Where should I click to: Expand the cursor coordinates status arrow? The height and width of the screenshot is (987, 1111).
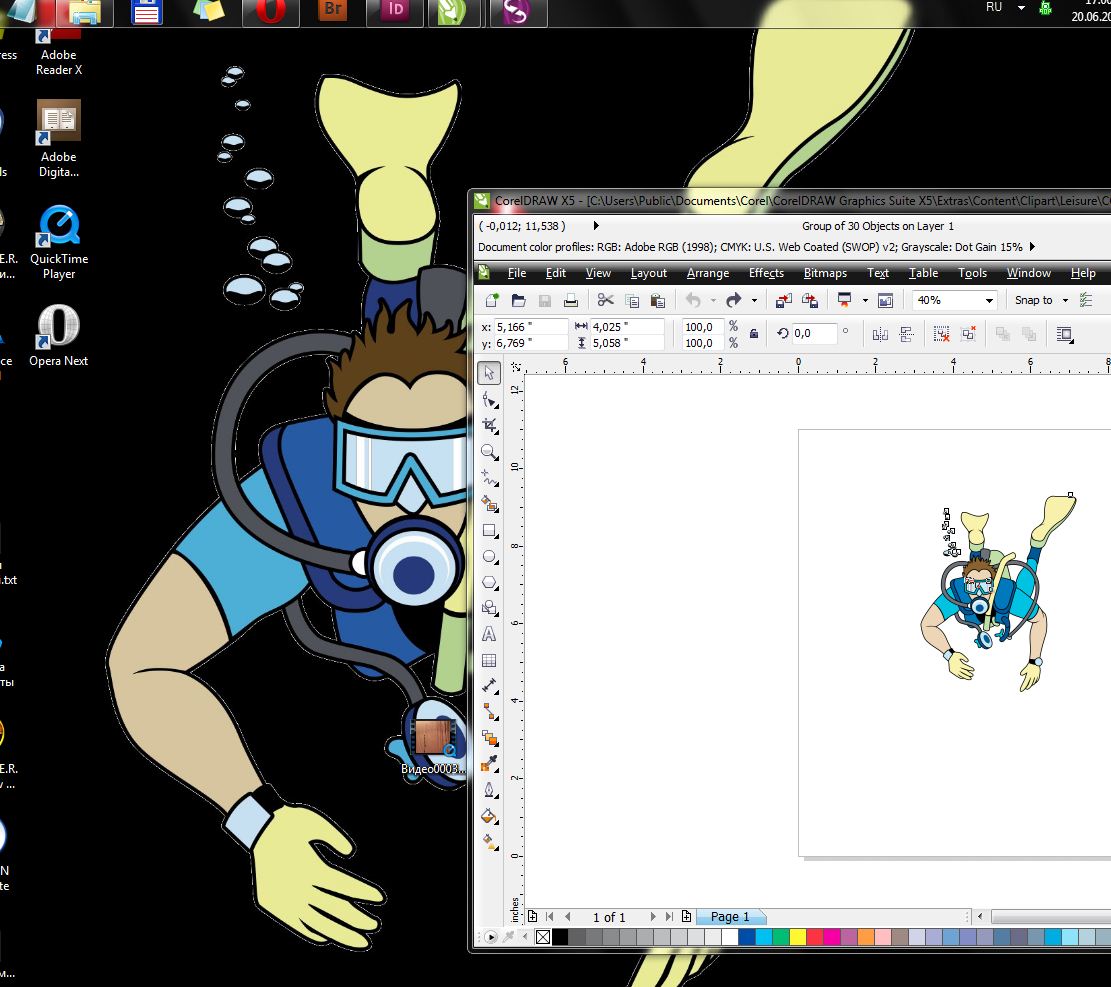tap(596, 226)
